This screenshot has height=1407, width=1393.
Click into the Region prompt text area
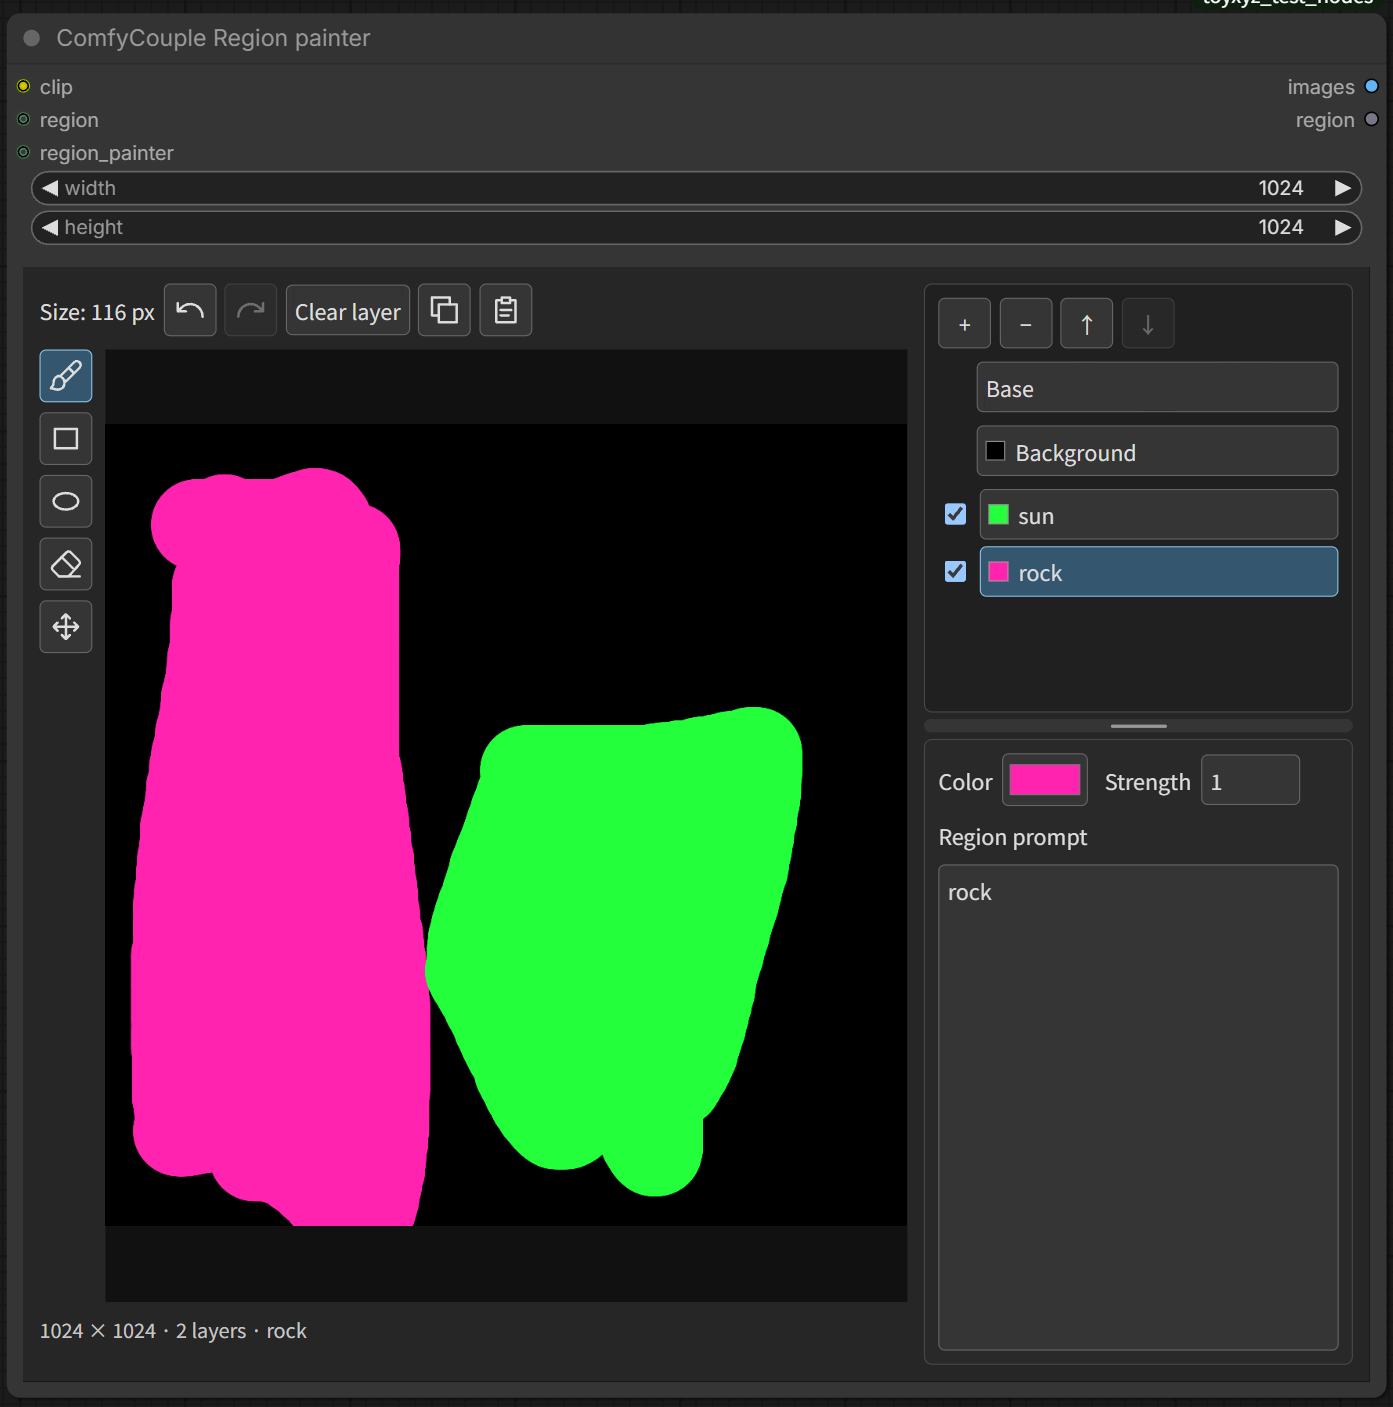point(1138,1107)
